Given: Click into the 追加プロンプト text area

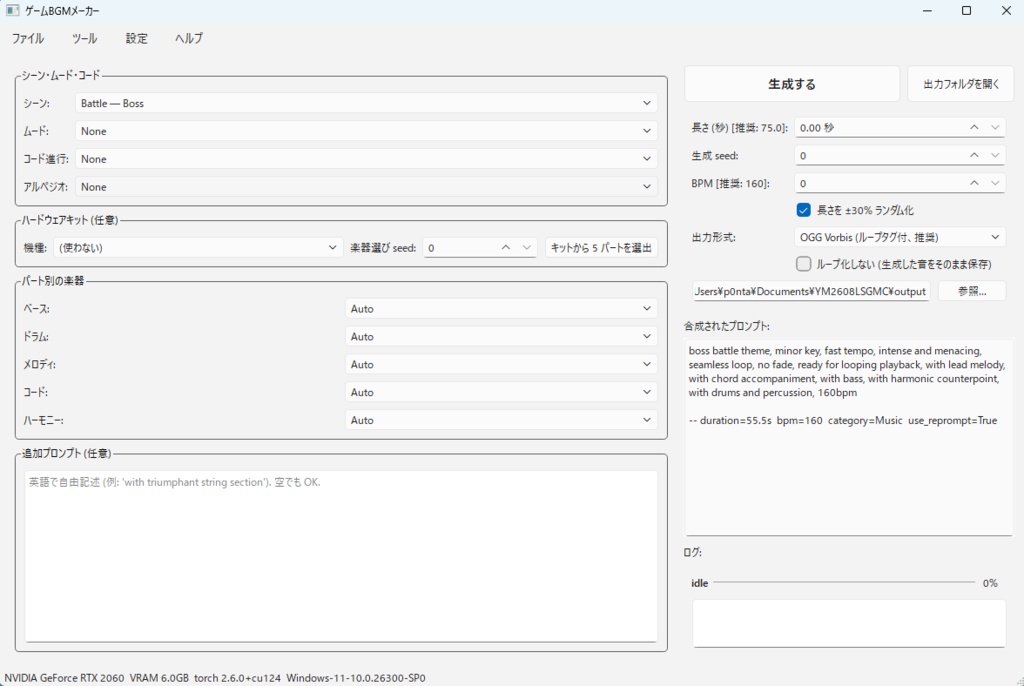Looking at the screenshot, I should pyautogui.click(x=341, y=556).
